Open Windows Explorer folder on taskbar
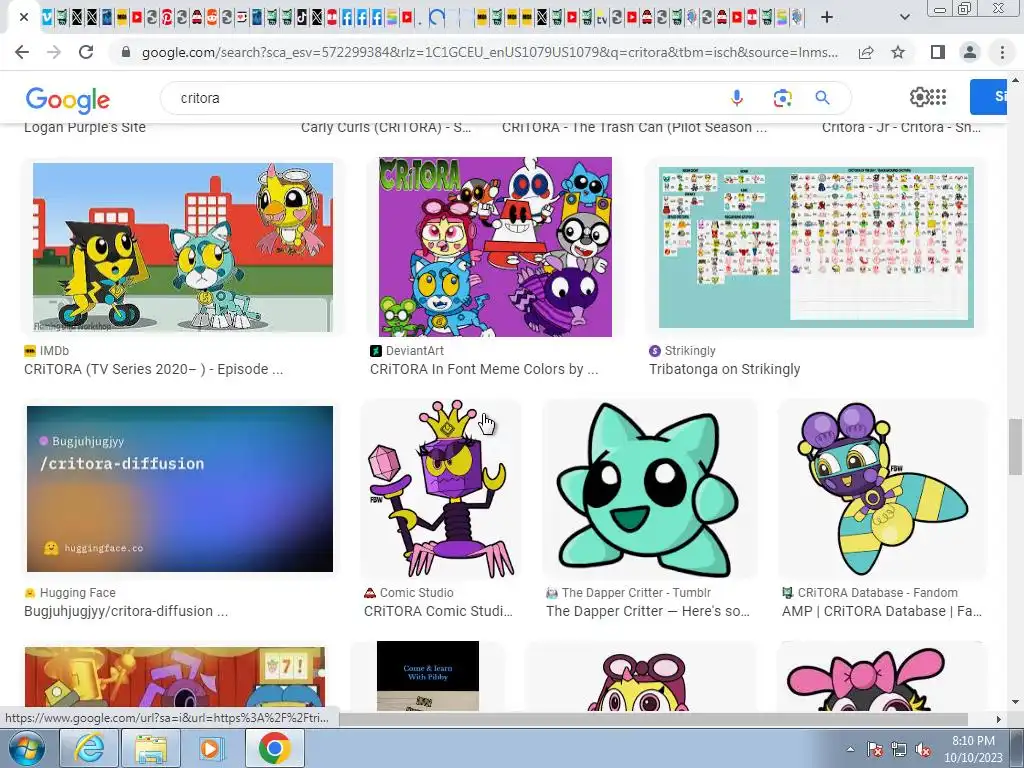The height and width of the screenshot is (768, 1024). point(150,748)
